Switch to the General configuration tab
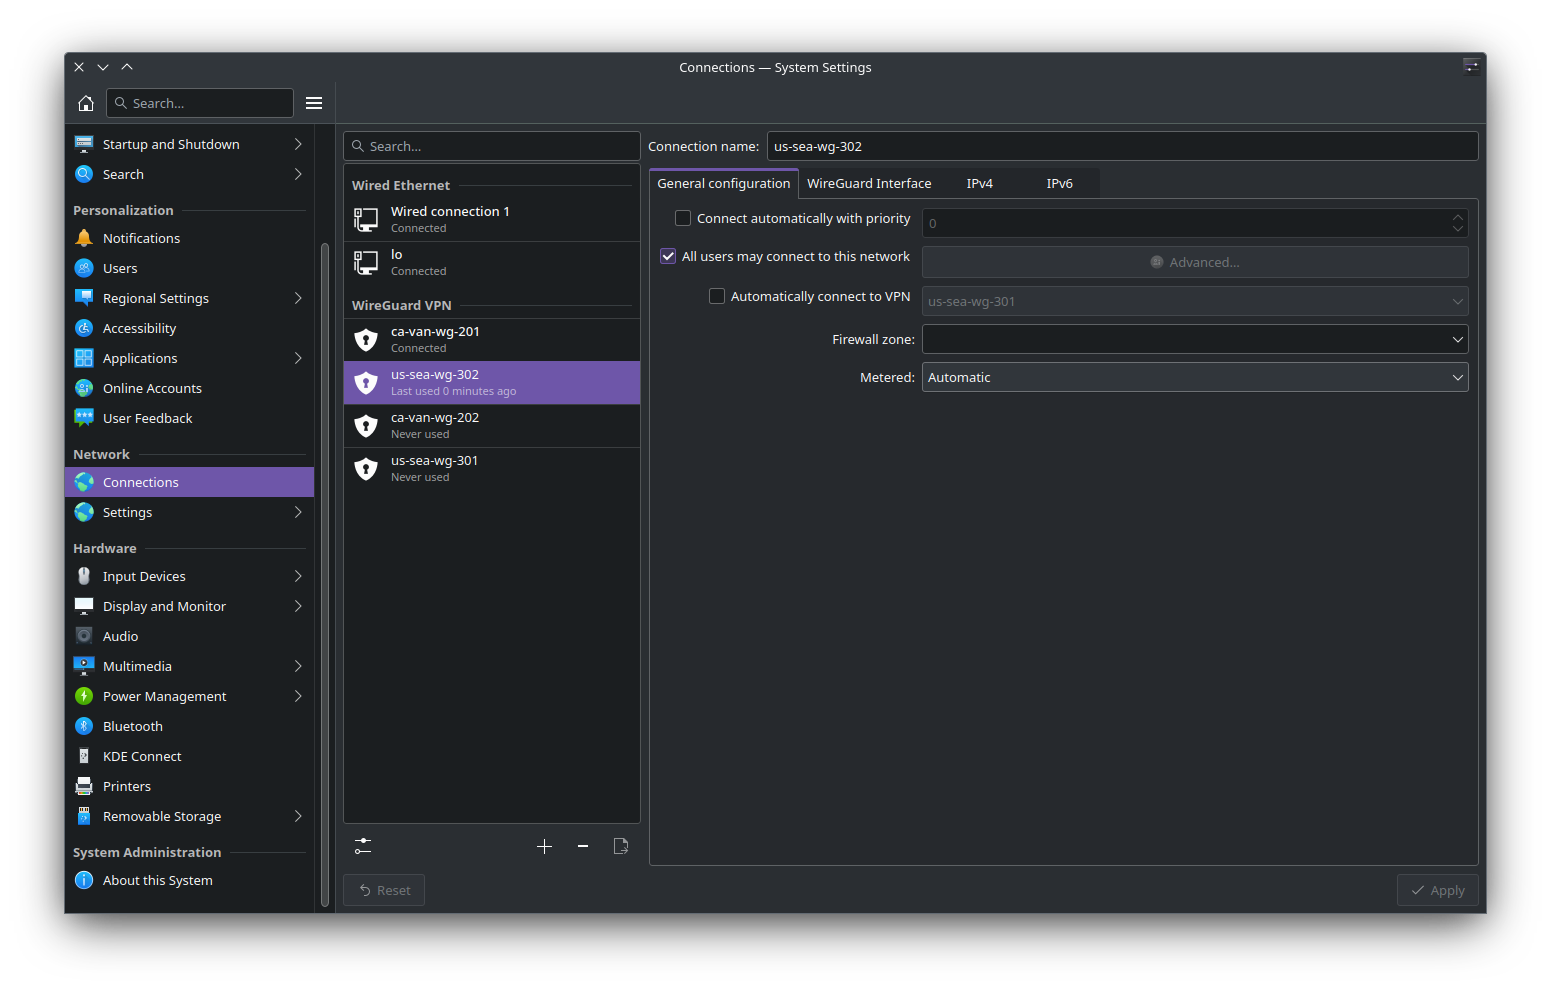The image size is (1551, 990). (x=724, y=183)
